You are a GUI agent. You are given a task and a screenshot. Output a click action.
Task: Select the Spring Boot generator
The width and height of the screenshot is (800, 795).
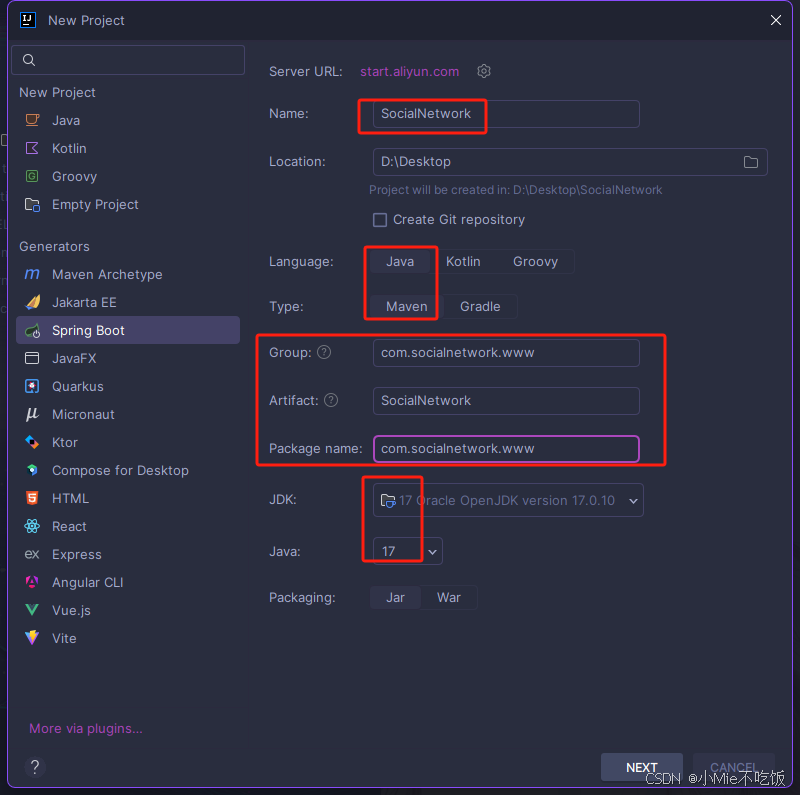coord(128,330)
